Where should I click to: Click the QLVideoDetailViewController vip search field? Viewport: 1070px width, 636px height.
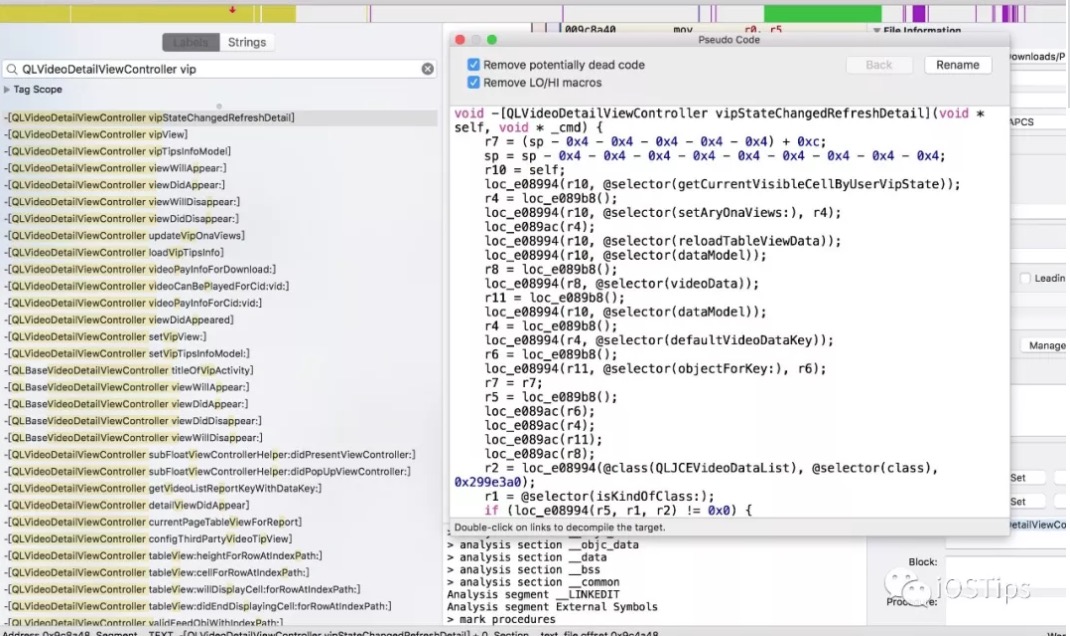(218, 69)
